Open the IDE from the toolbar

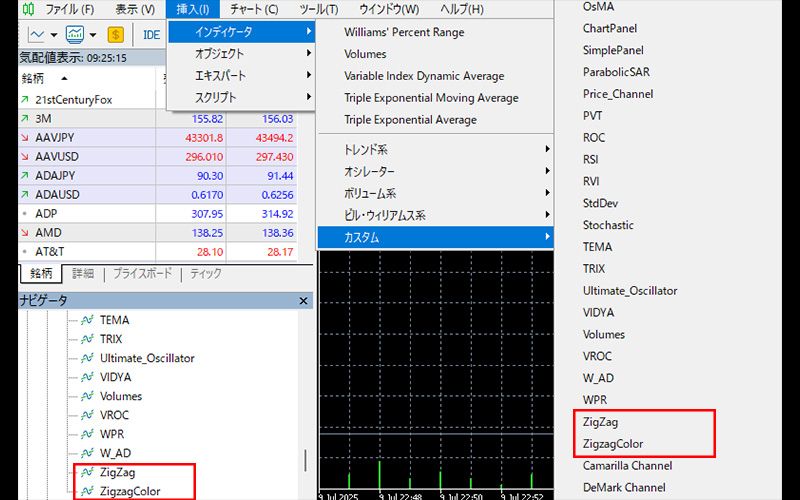click(x=151, y=34)
